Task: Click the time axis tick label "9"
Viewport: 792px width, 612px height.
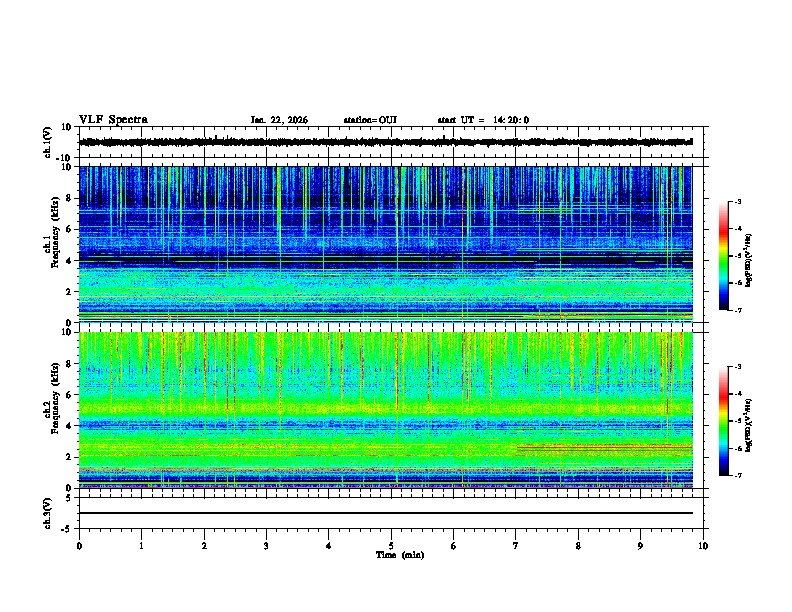Action: pyautogui.click(x=640, y=546)
